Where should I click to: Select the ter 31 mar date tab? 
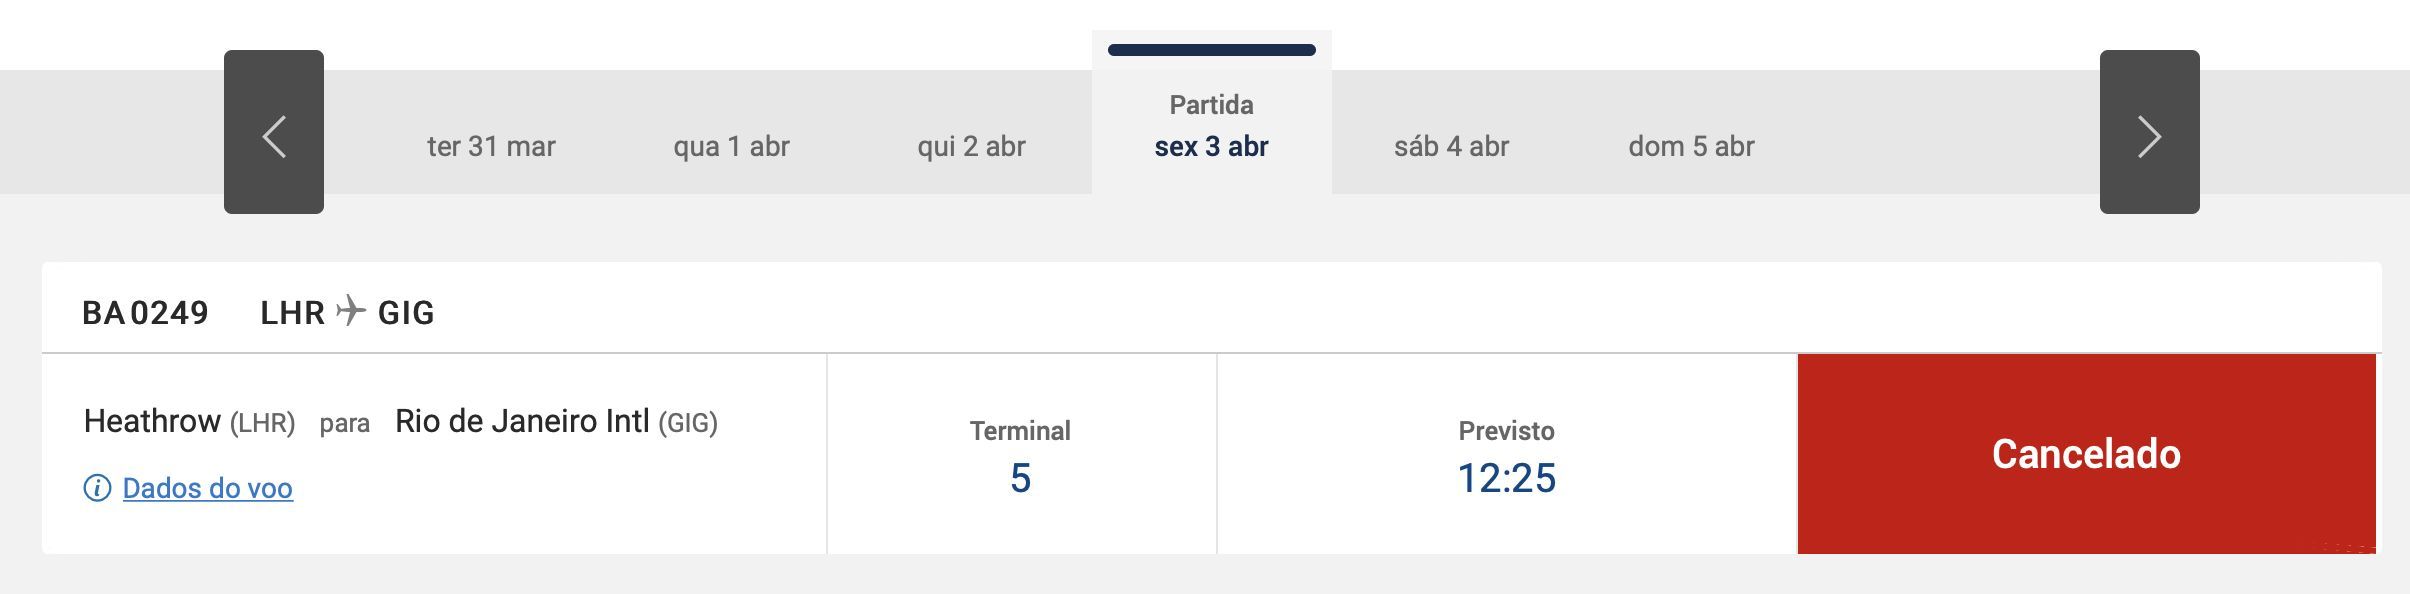491,146
